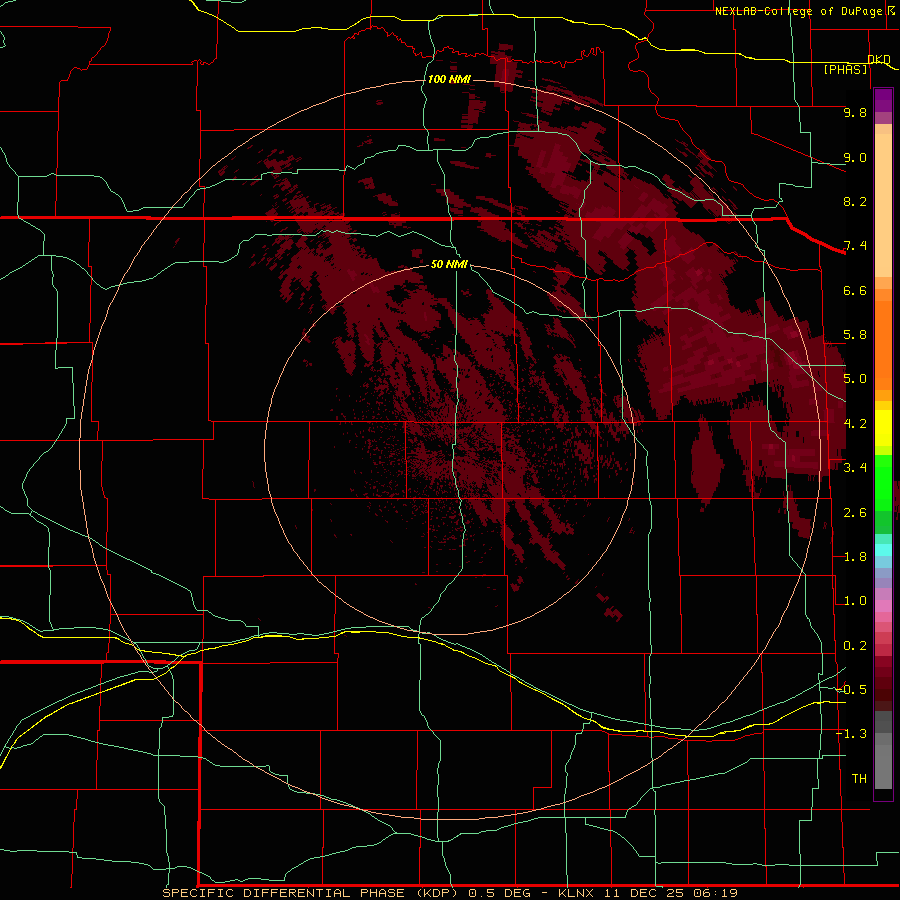This screenshot has height=900, width=900.
Task: Pick the cyan segment of the color bar
Action: [883, 550]
